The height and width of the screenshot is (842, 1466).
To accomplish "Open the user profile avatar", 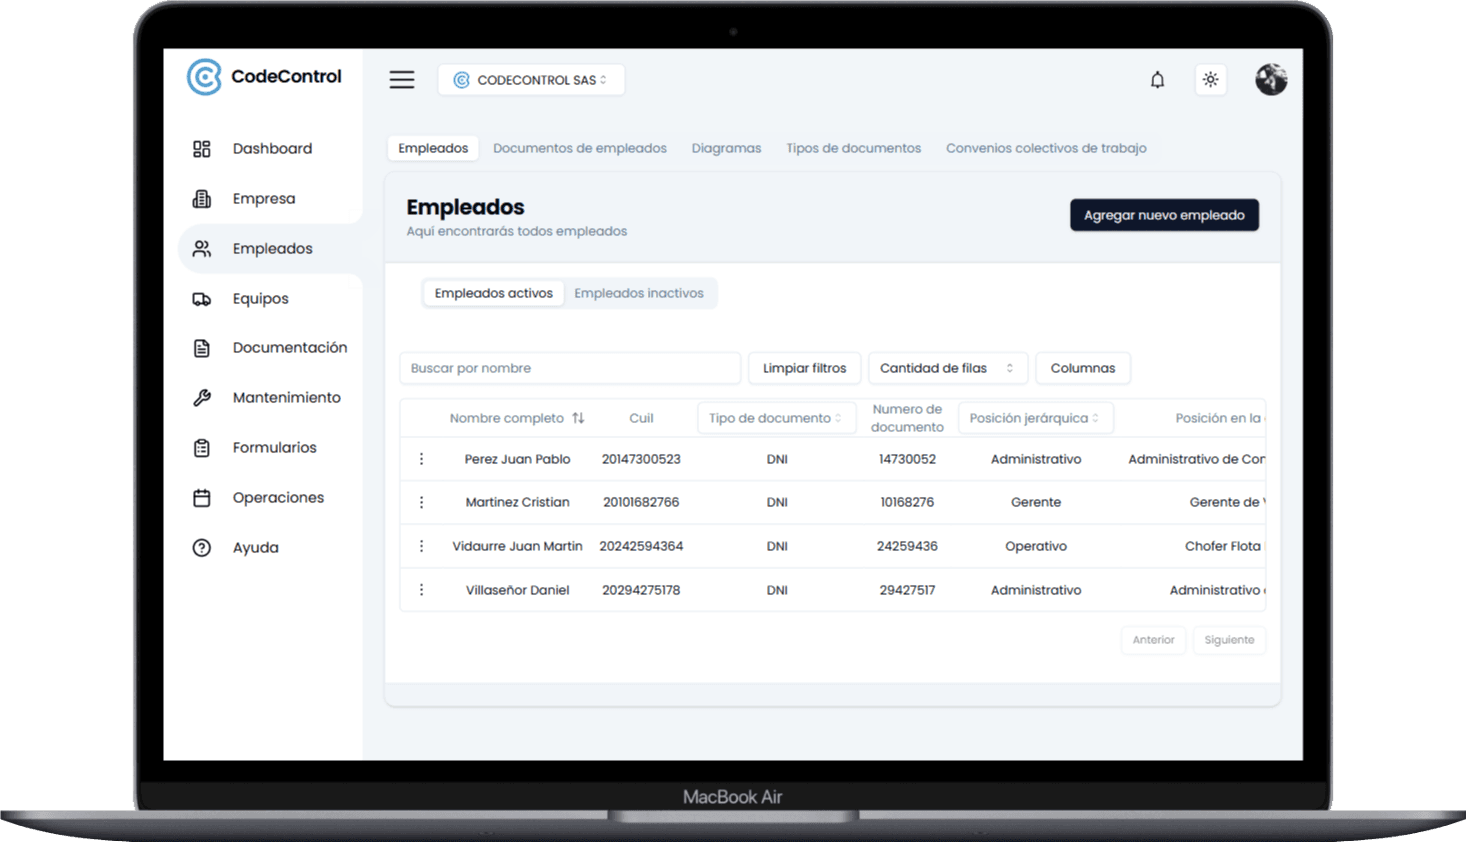I will (x=1270, y=80).
